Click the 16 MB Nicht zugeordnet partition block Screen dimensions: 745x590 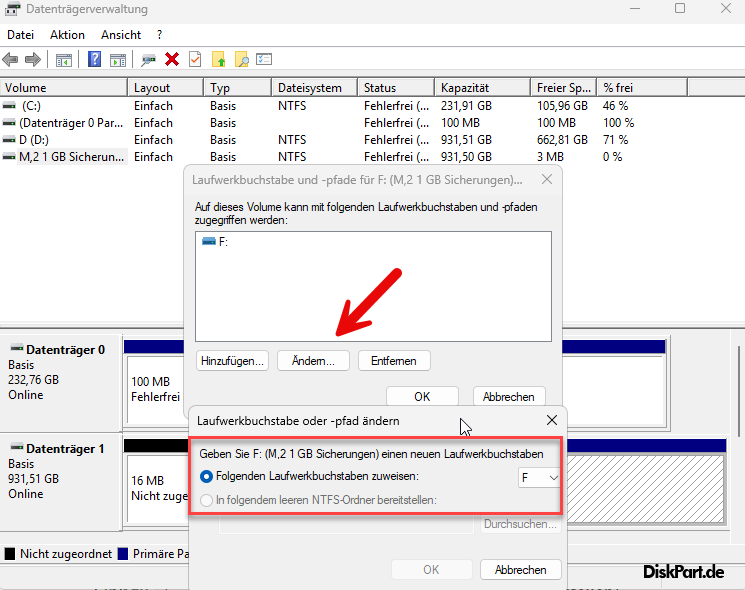click(x=158, y=488)
